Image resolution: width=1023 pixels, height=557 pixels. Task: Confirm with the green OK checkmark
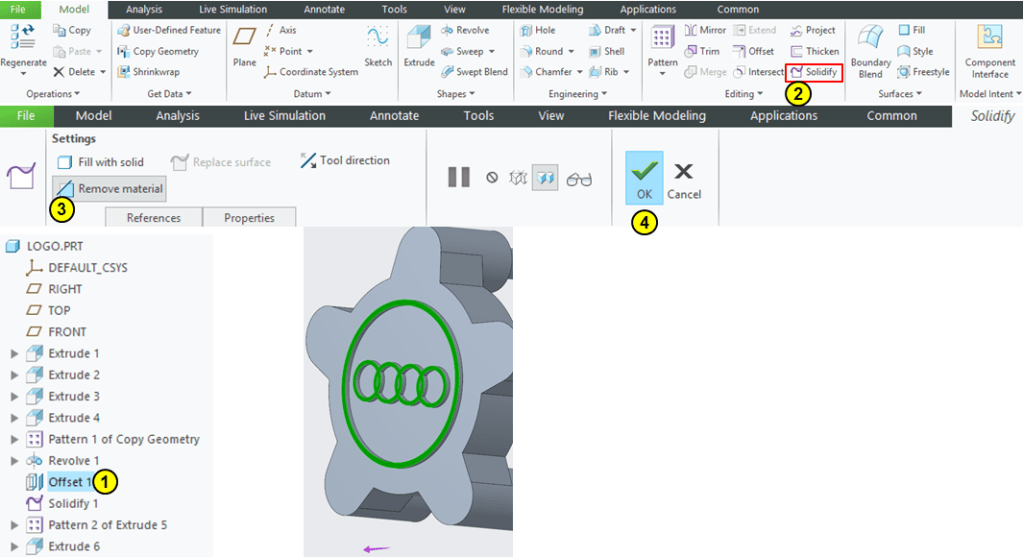tap(644, 178)
